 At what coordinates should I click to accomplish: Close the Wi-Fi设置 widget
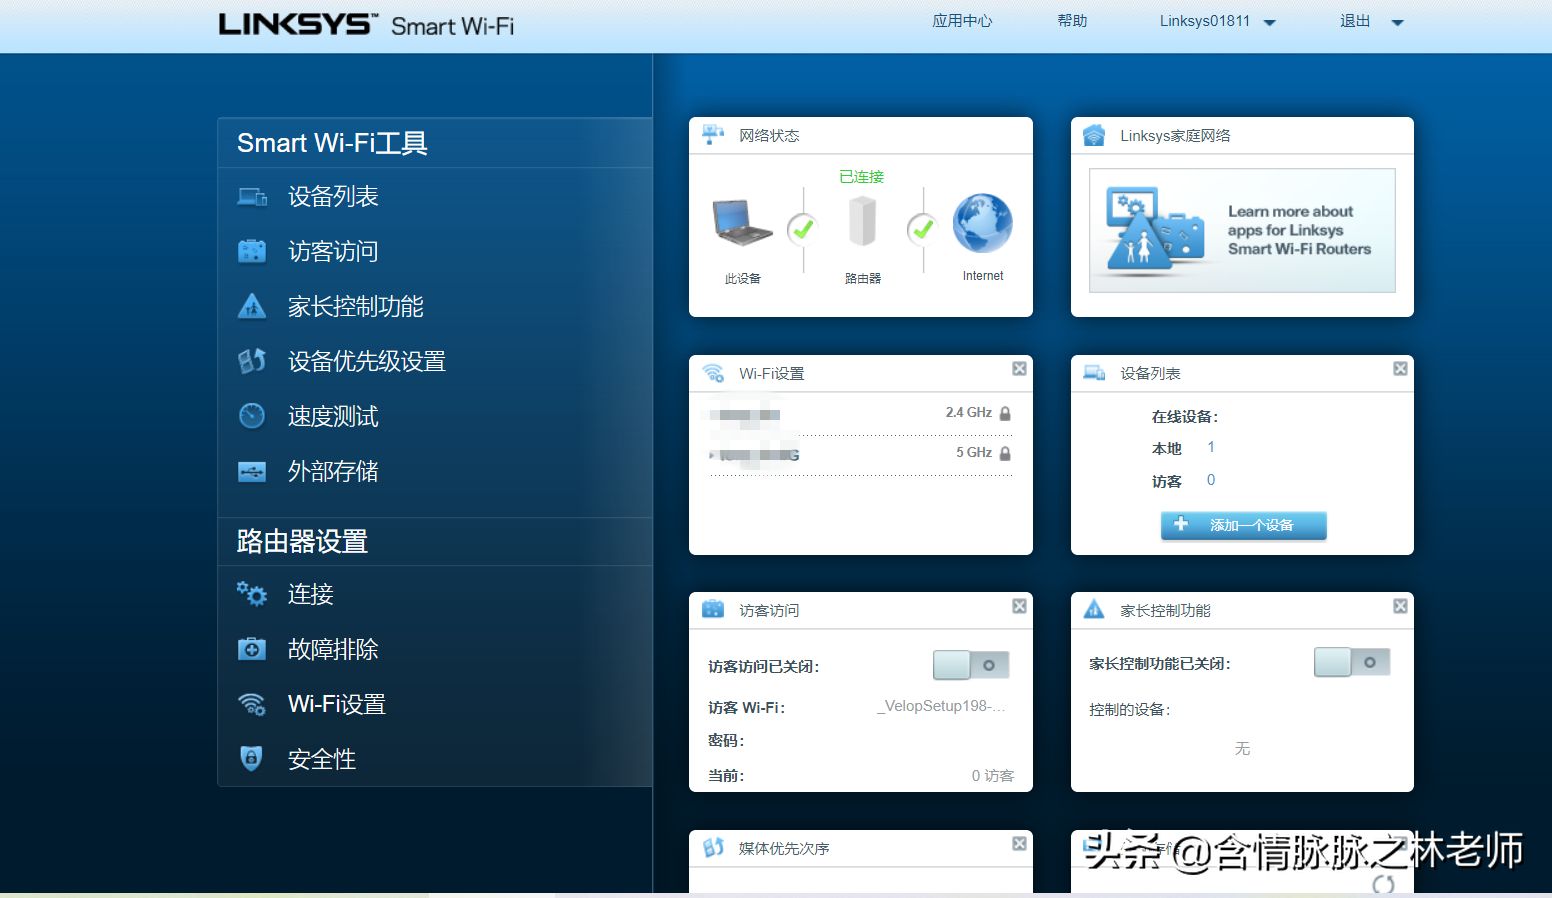1019,369
